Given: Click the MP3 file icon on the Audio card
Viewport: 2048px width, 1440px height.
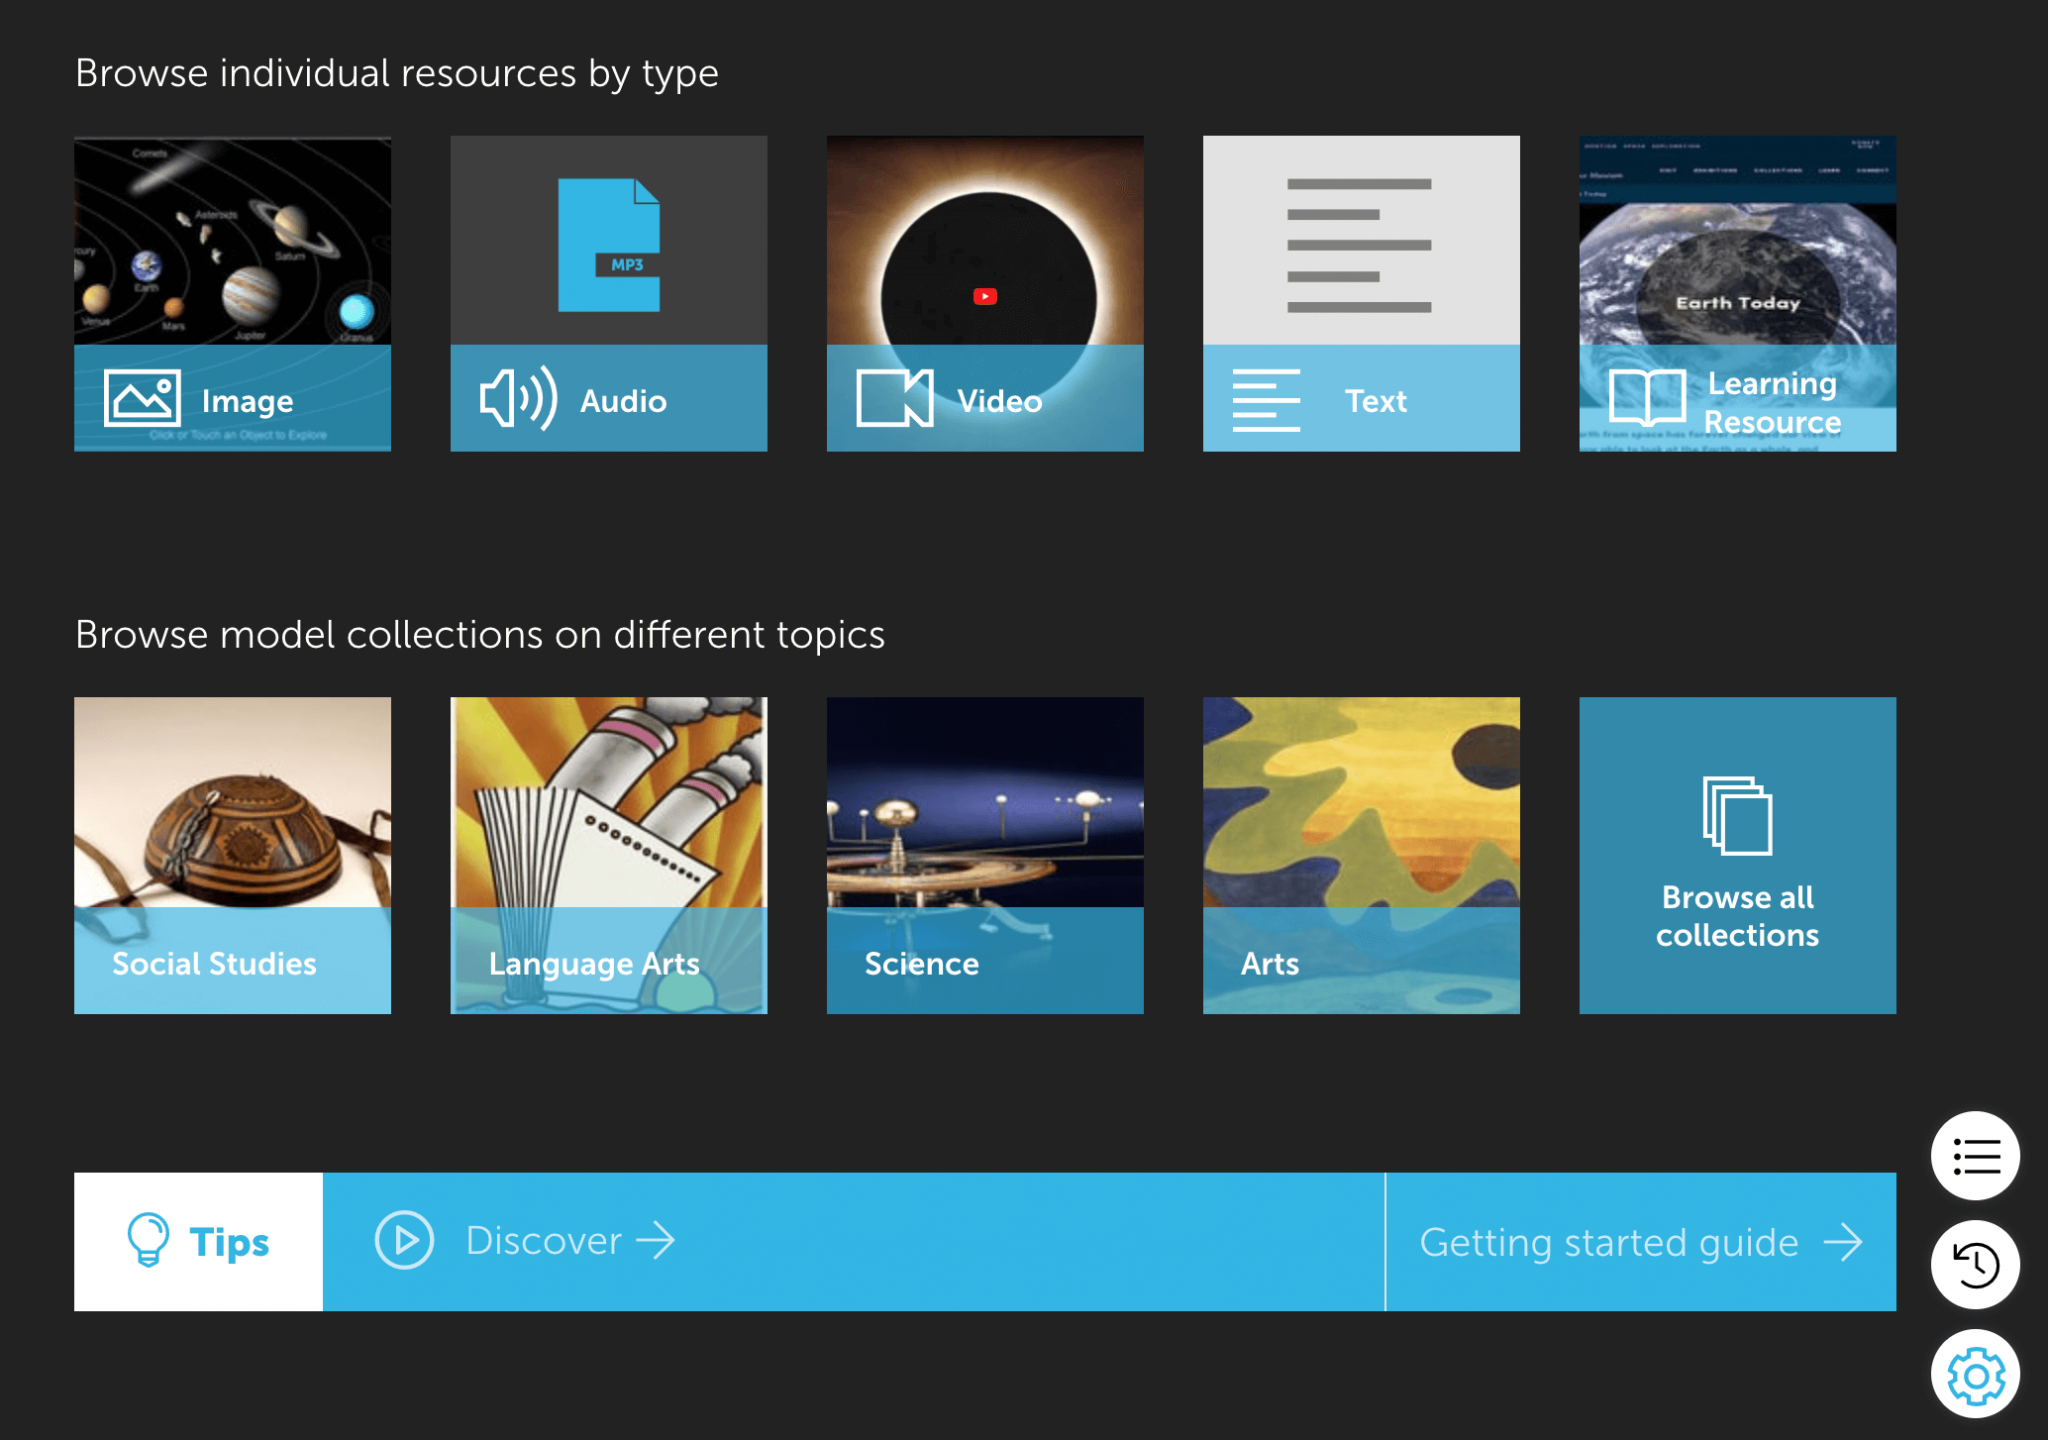Looking at the screenshot, I should tap(608, 245).
